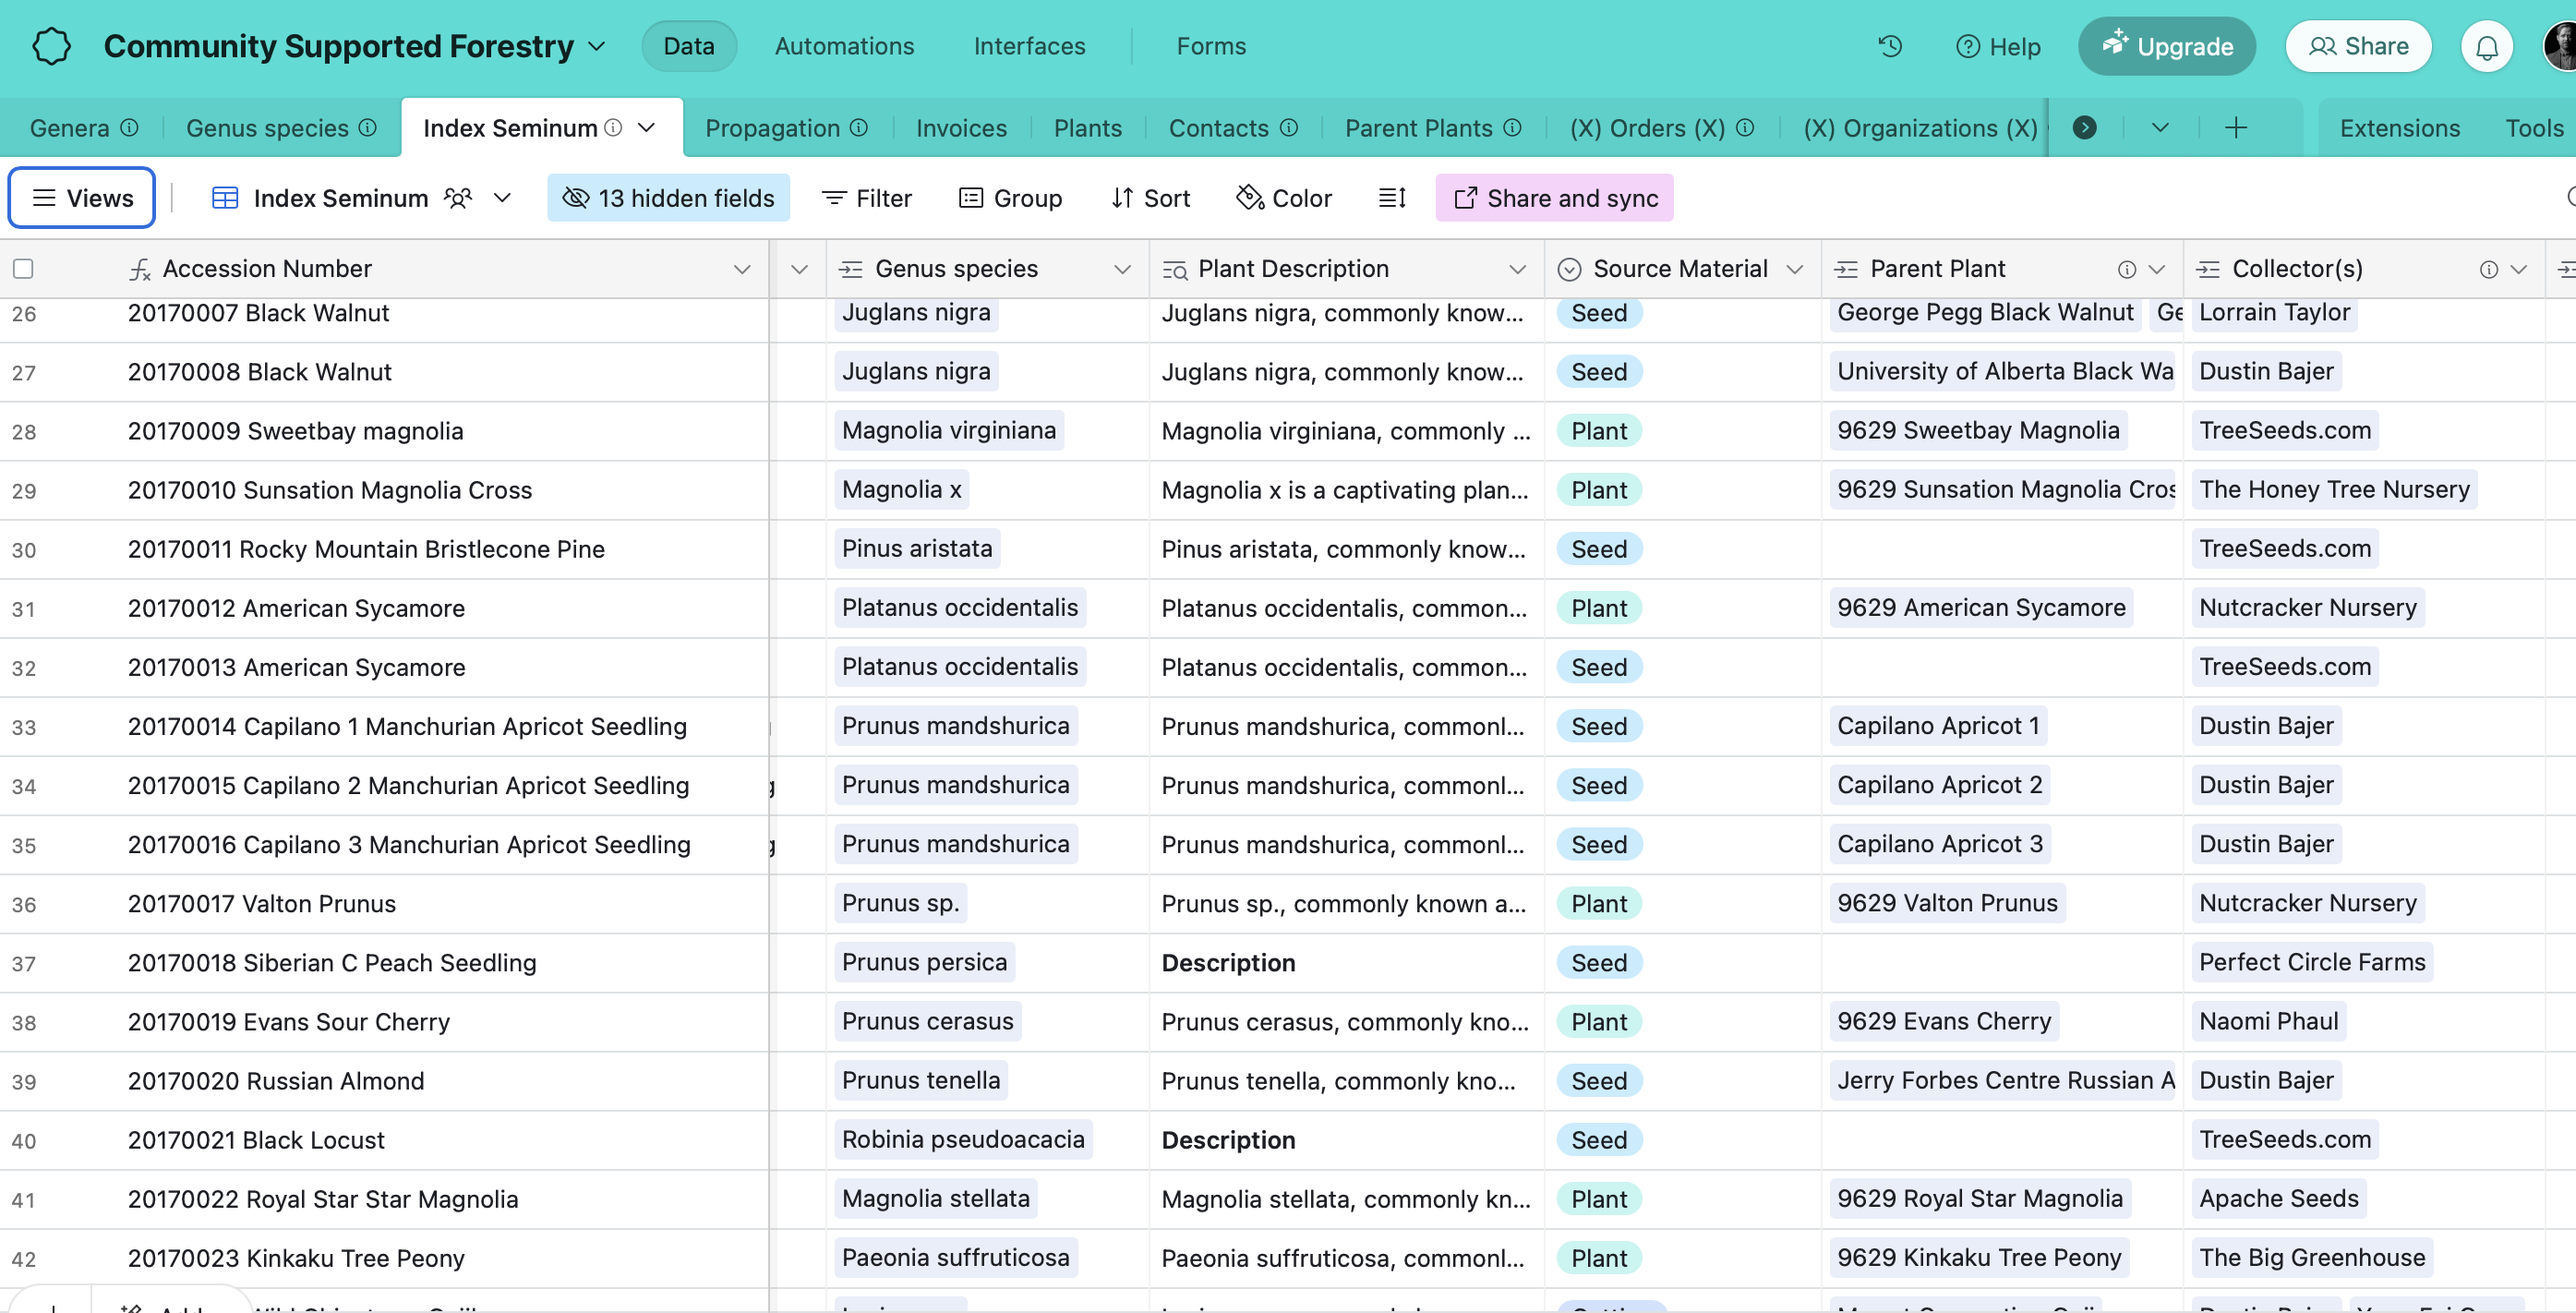Viewport: 2576px width, 1313px height.
Task: Open the base history clock icon
Action: click(x=1890, y=46)
